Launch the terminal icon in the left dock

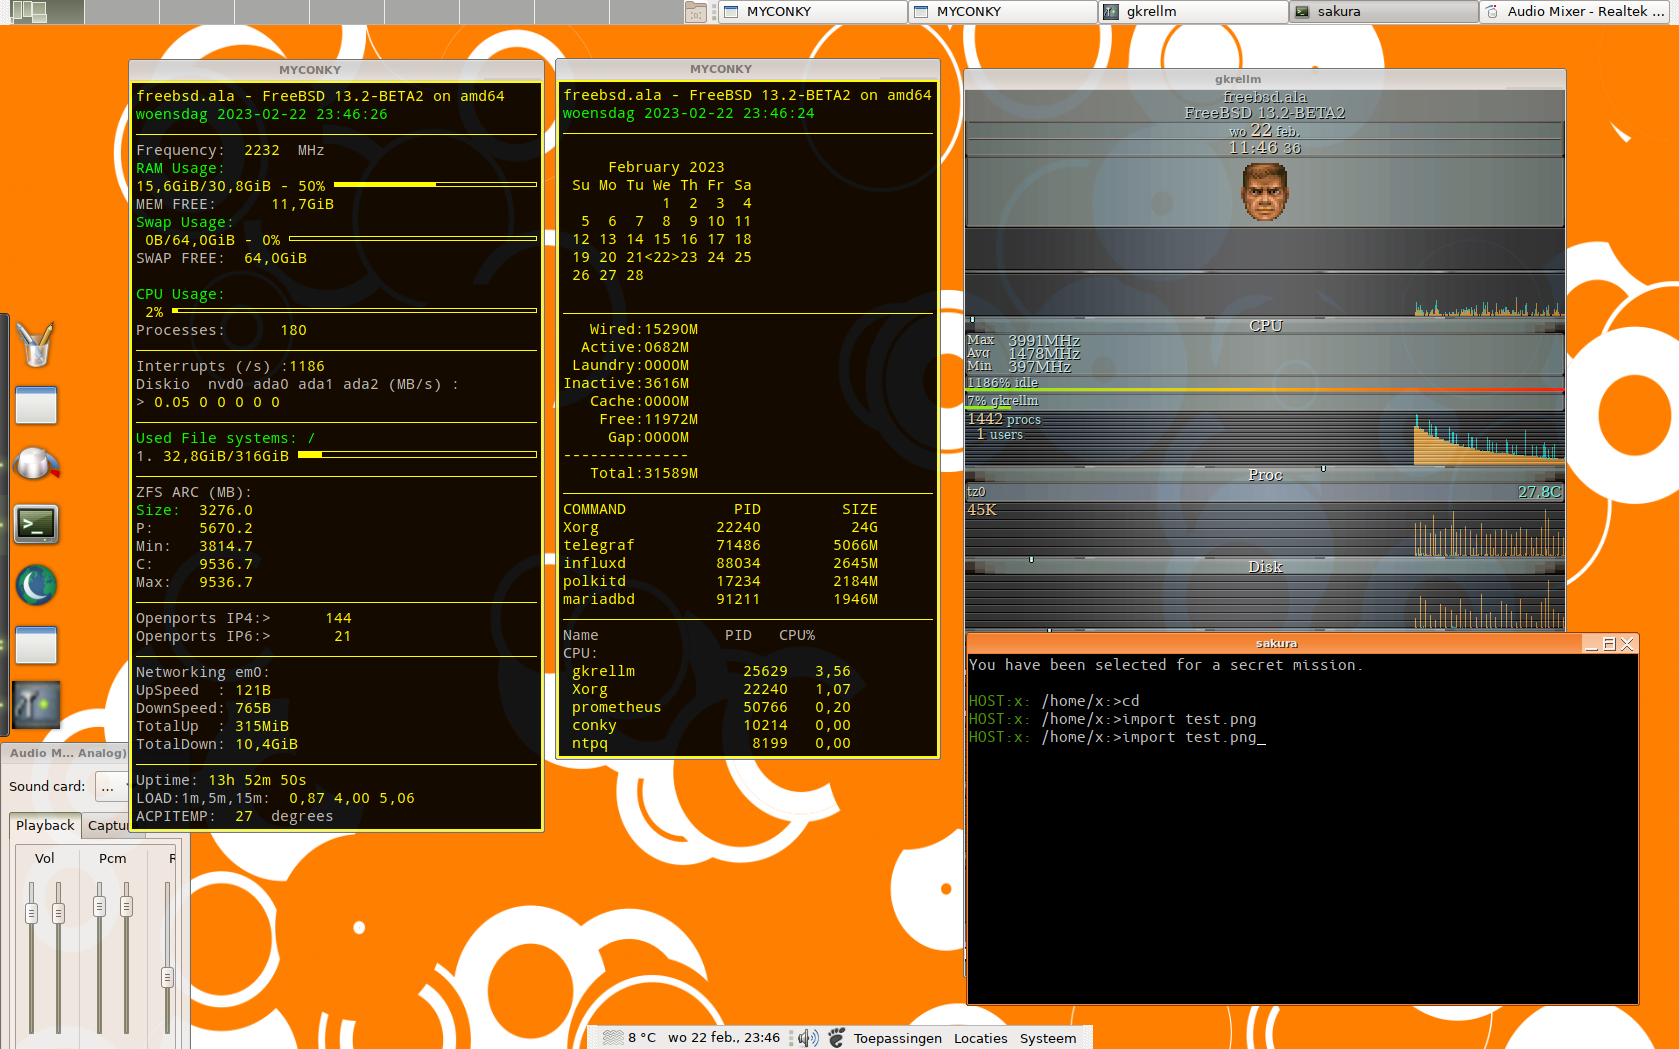click(x=36, y=524)
